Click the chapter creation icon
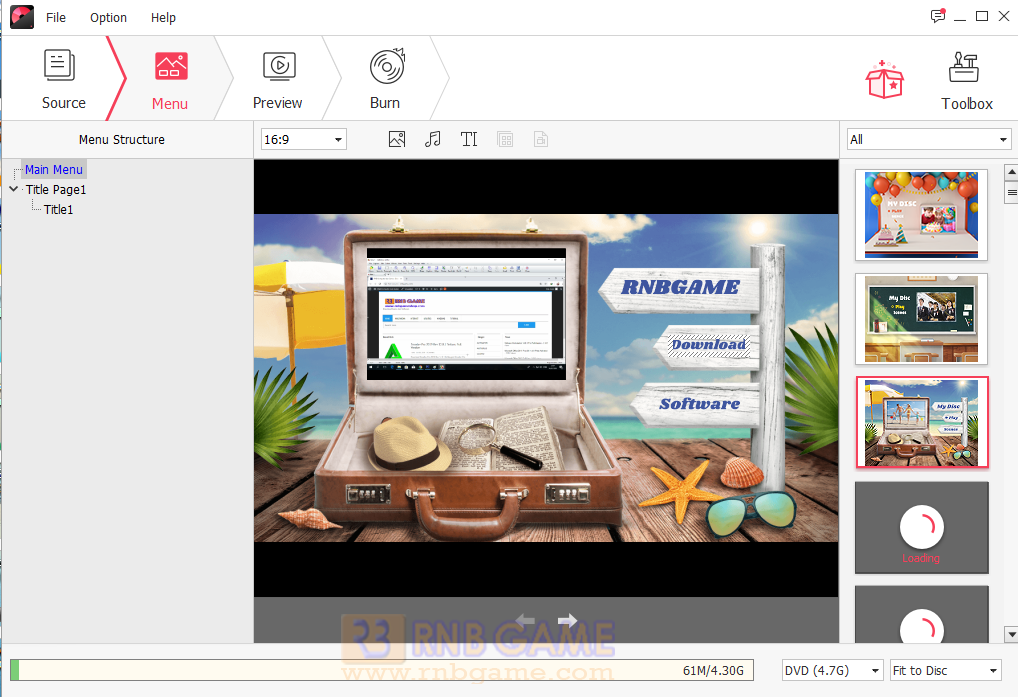 pyautogui.click(x=541, y=139)
